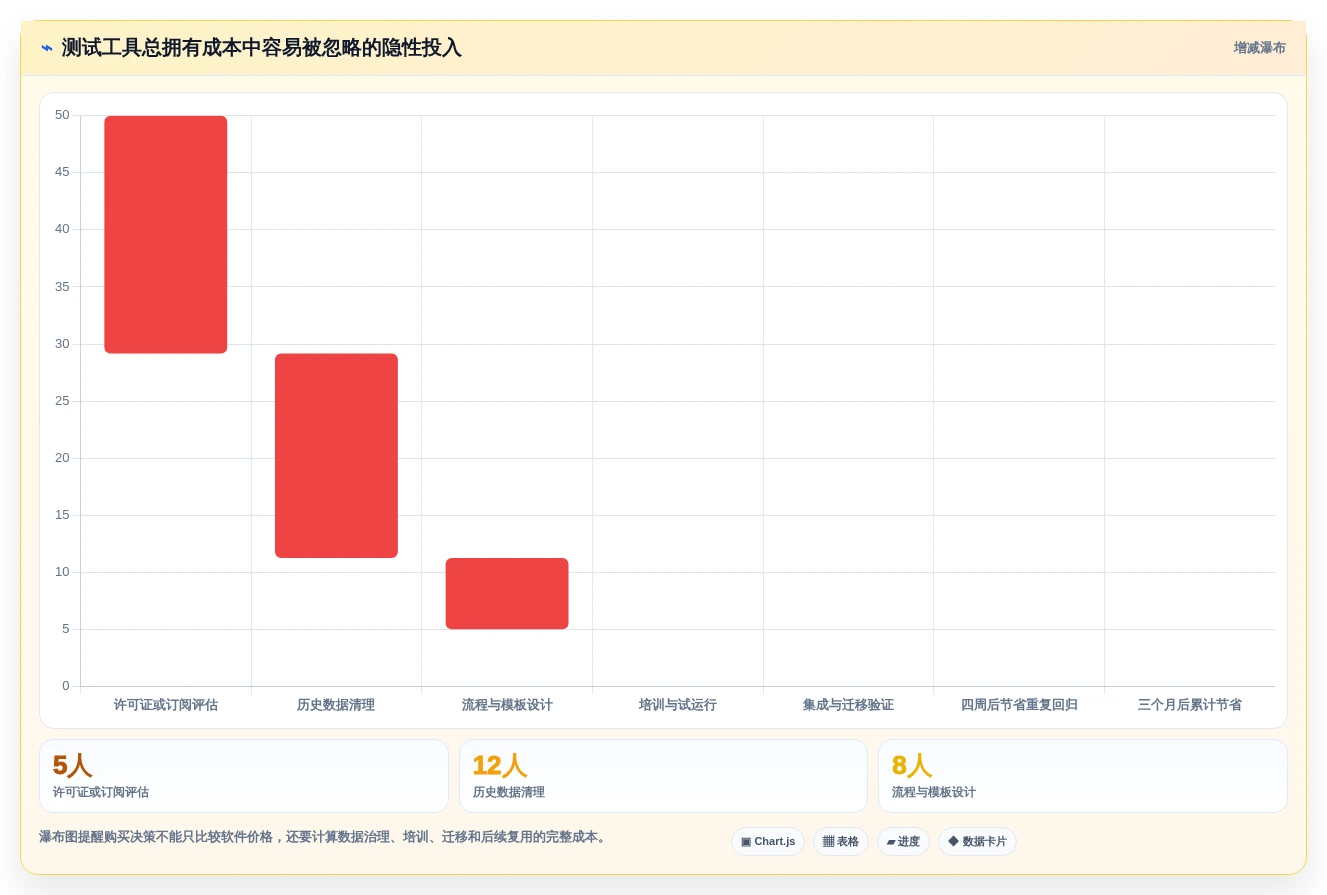This screenshot has height=895, width=1327.
Task: Click the y-axis value 25
Action: point(62,401)
